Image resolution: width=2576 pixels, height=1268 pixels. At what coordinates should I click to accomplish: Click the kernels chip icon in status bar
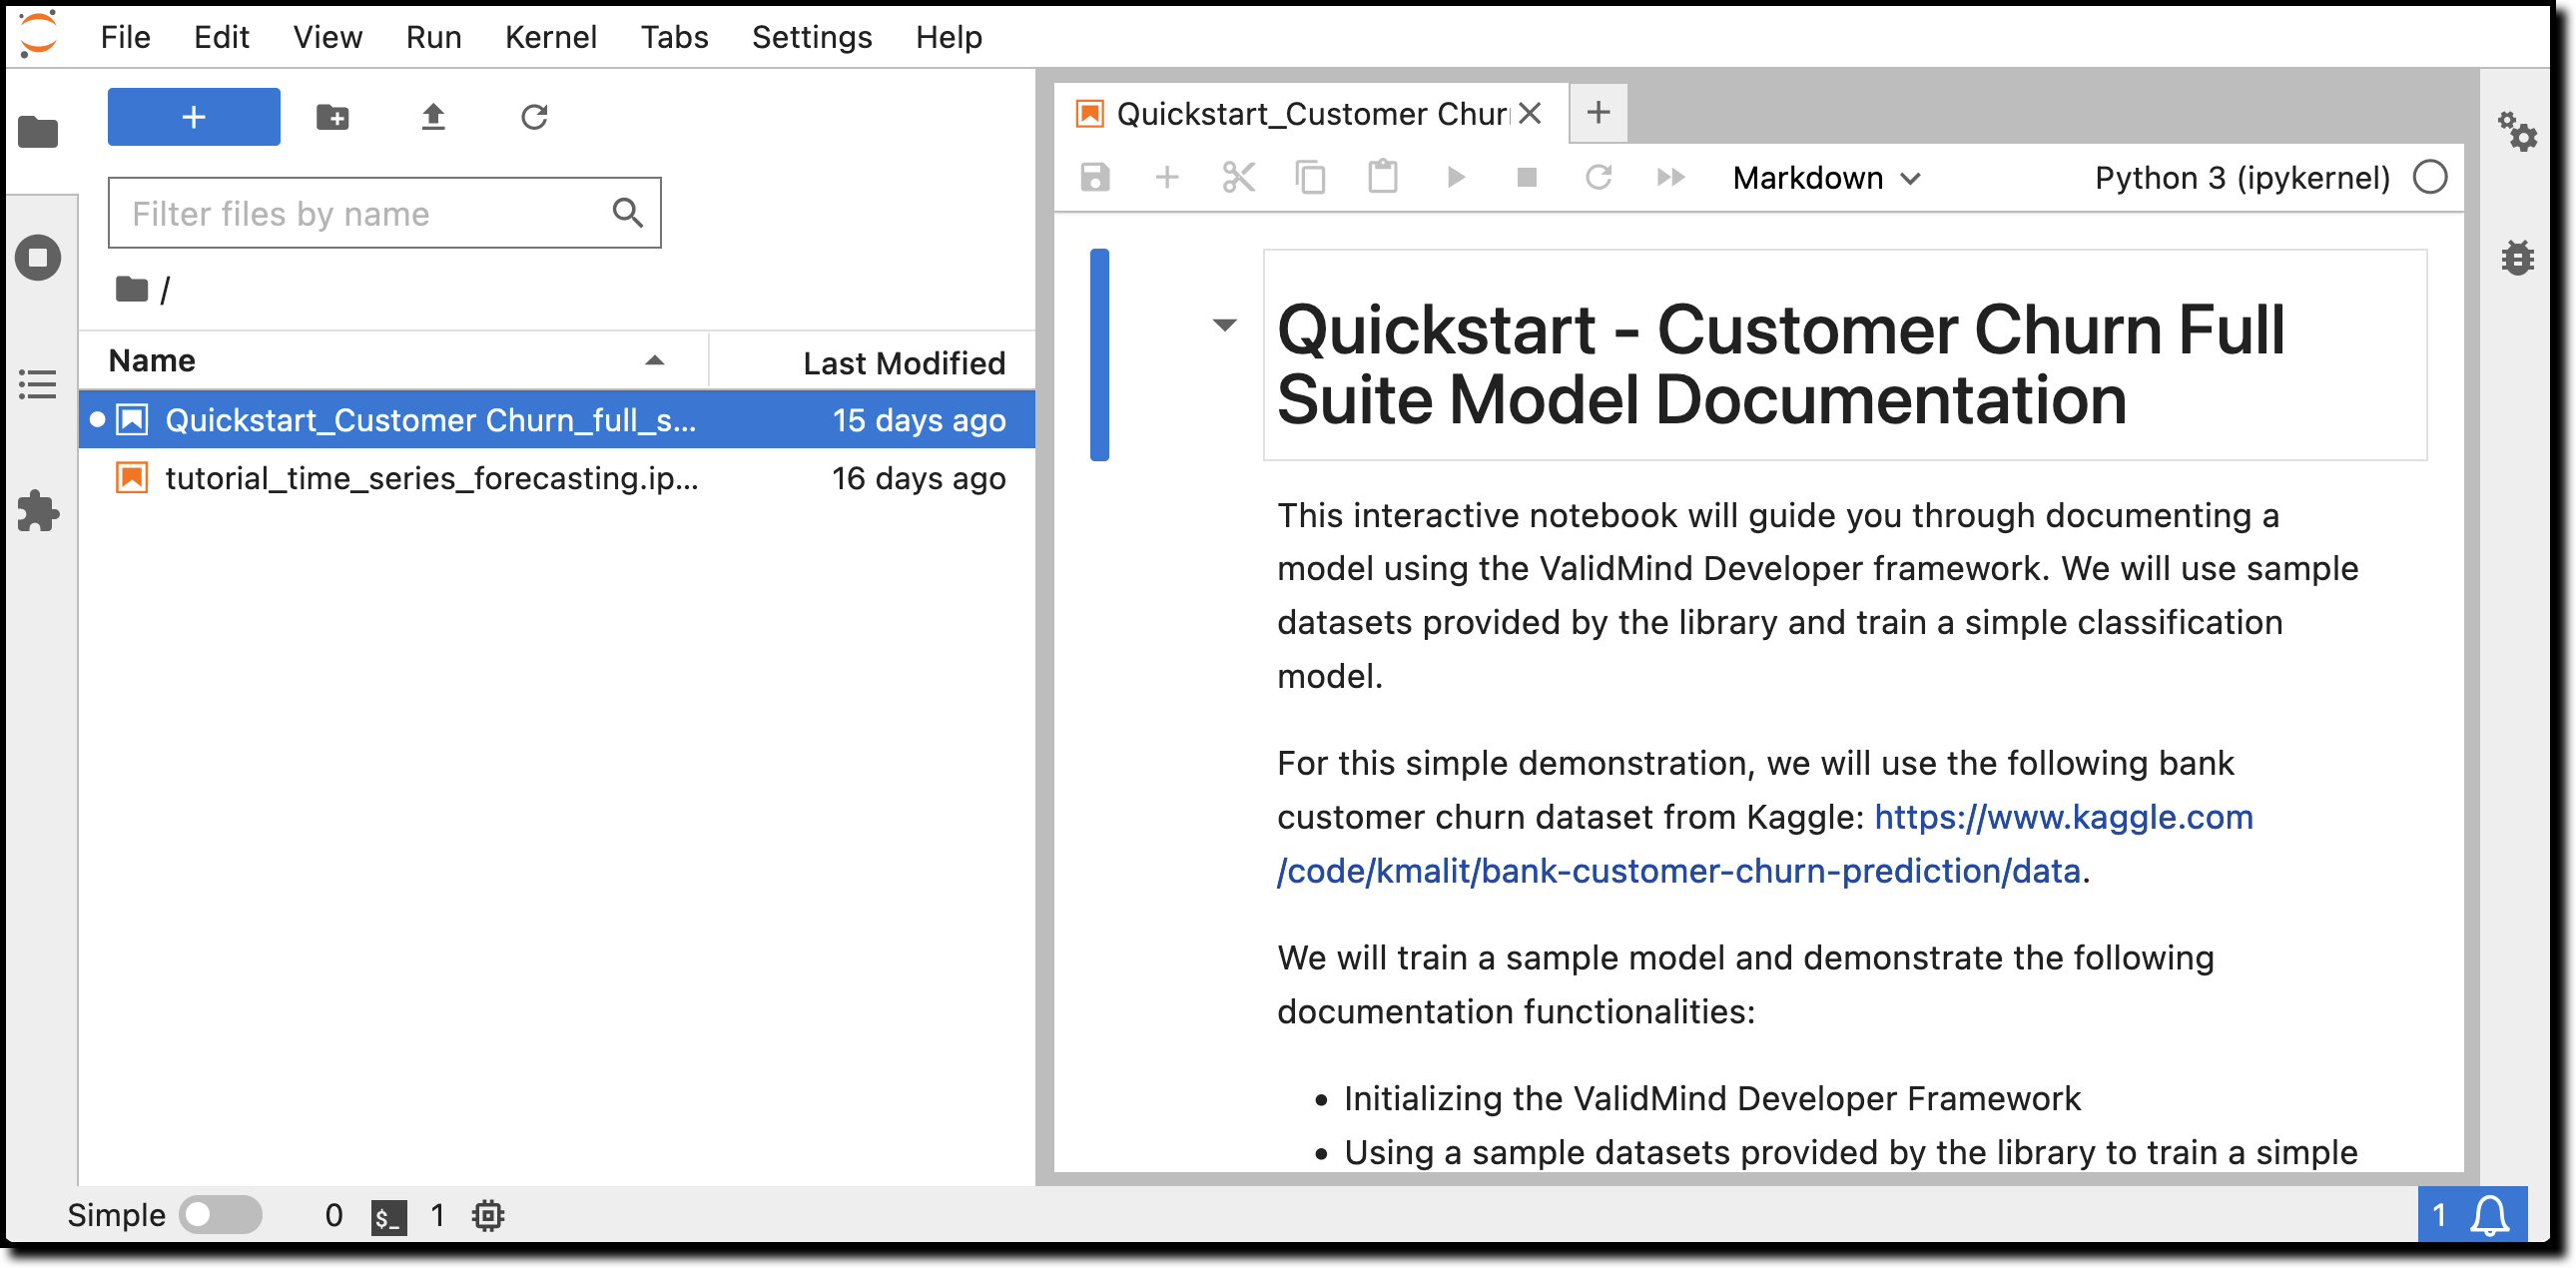488,1216
